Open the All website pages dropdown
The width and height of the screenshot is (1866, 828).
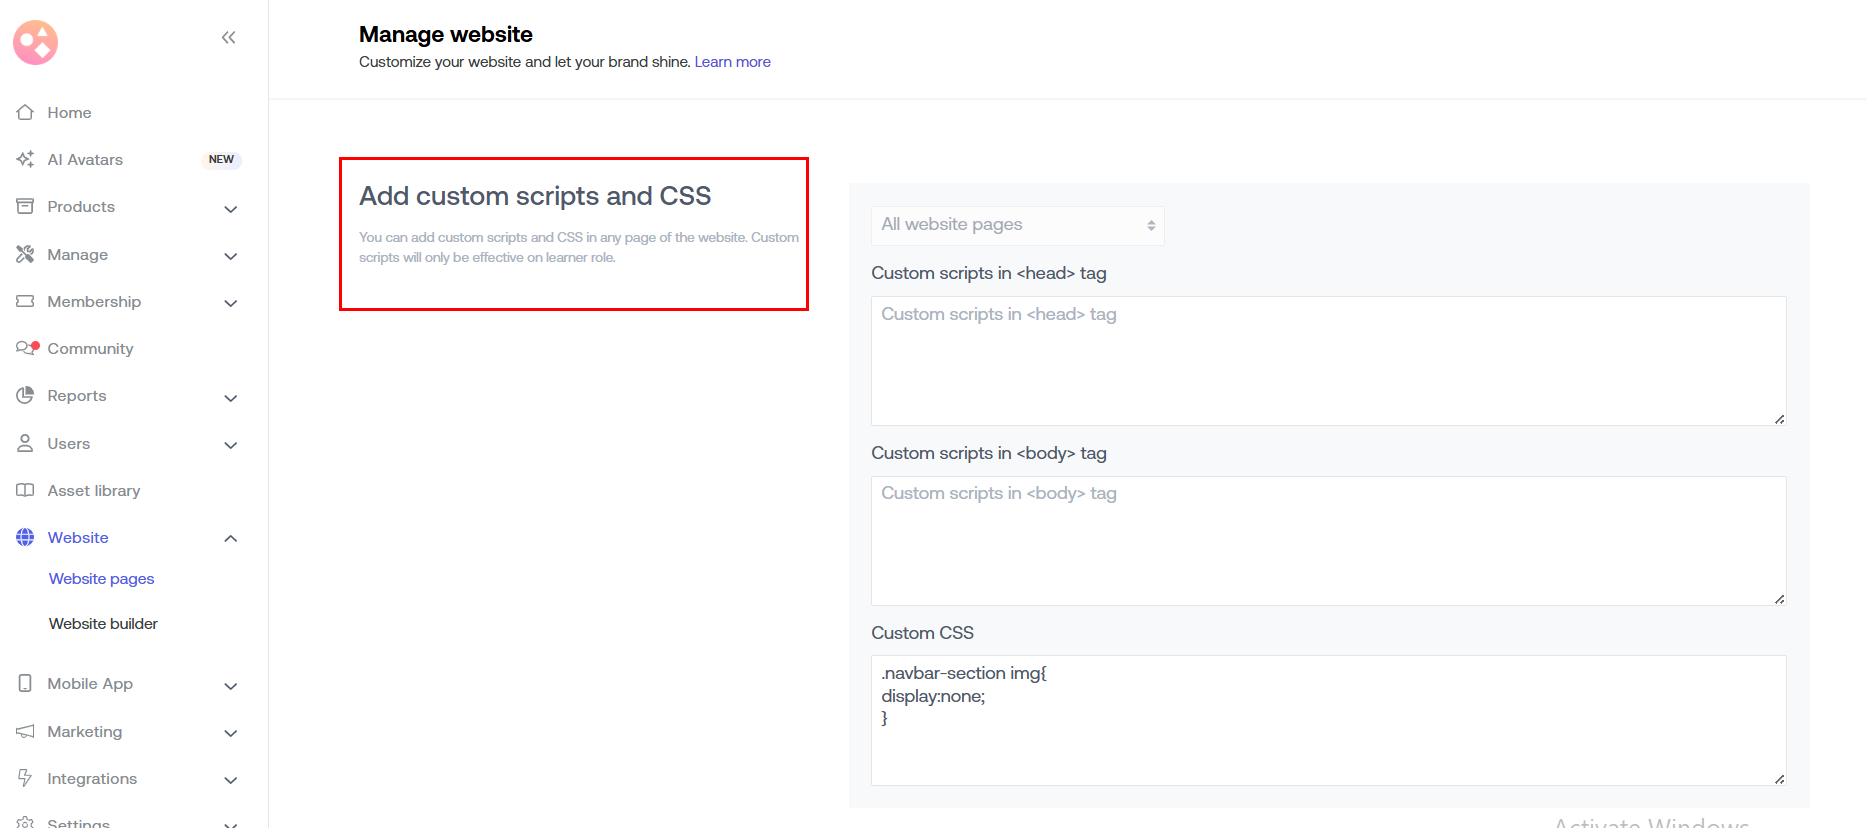tap(1017, 225)
